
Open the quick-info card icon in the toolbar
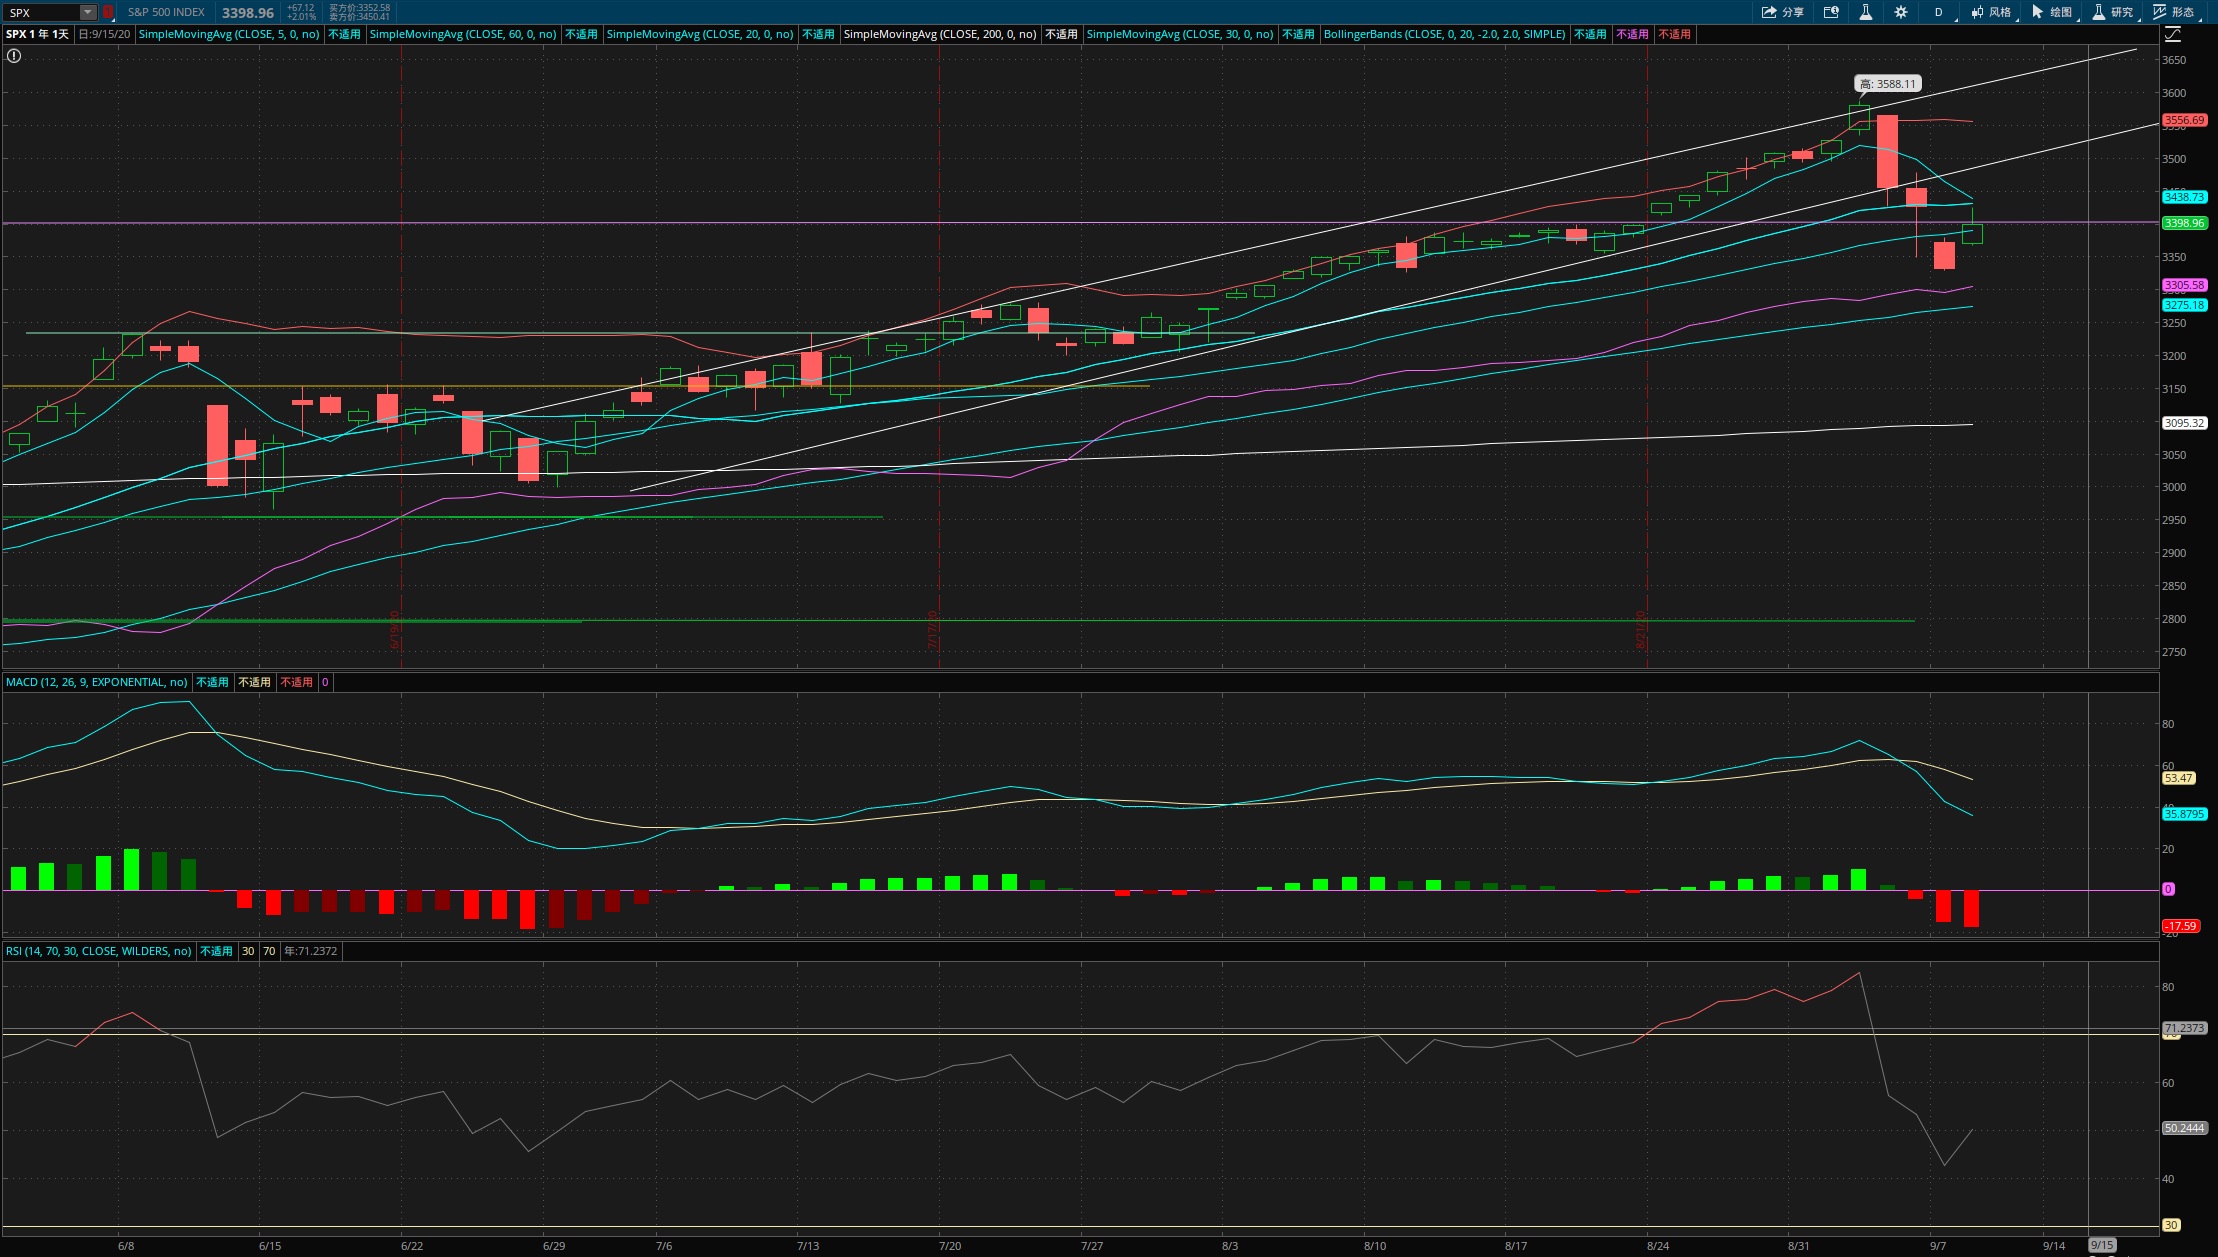(1831, 12)
